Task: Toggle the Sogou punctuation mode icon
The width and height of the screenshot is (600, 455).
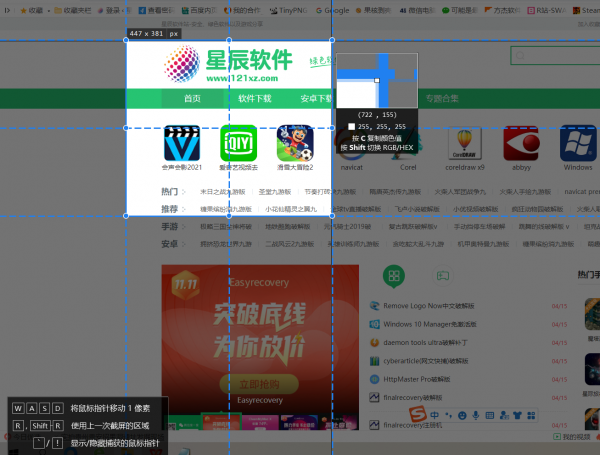Action: pos(448,415)
